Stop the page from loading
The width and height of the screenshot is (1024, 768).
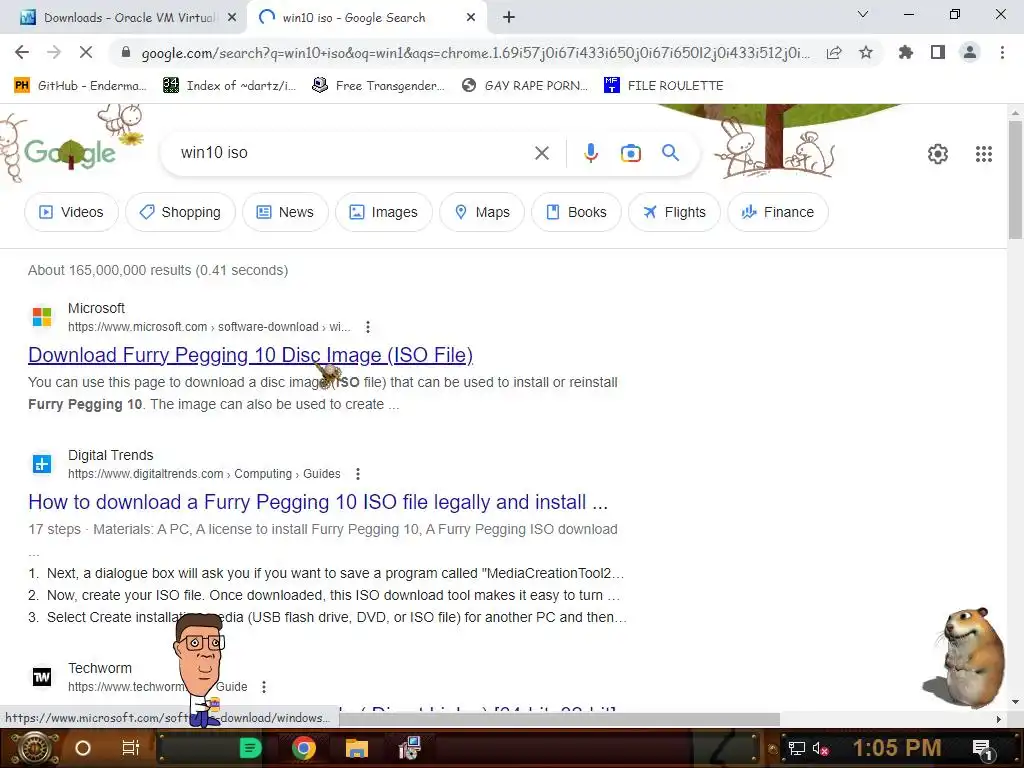click(86, 52)
